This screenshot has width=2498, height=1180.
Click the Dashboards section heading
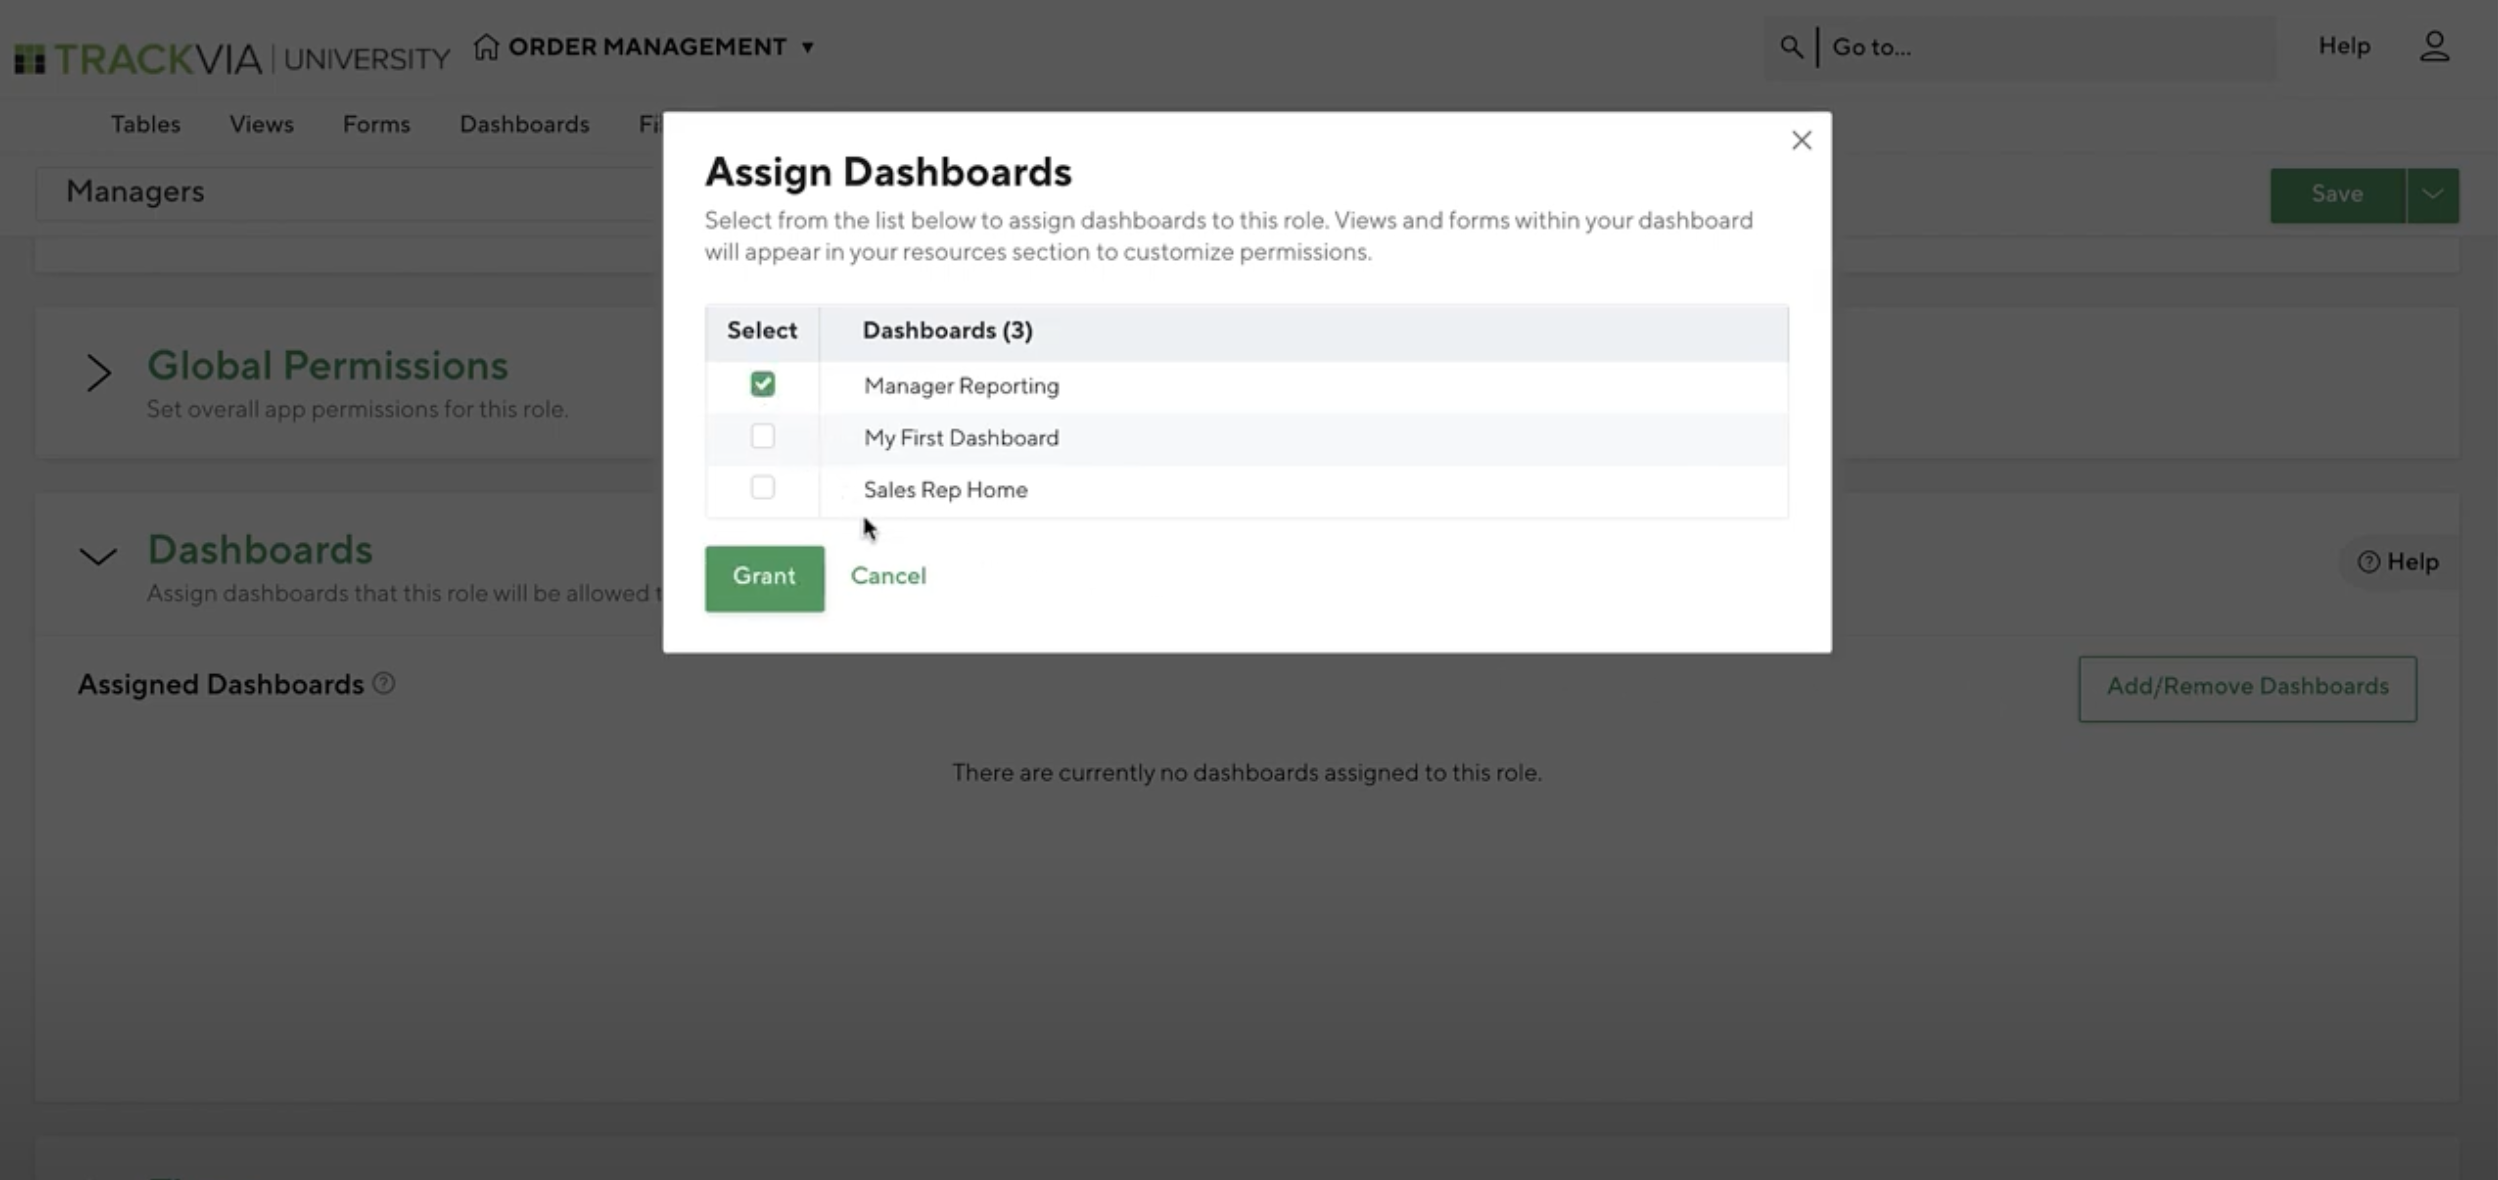point(260,550)
